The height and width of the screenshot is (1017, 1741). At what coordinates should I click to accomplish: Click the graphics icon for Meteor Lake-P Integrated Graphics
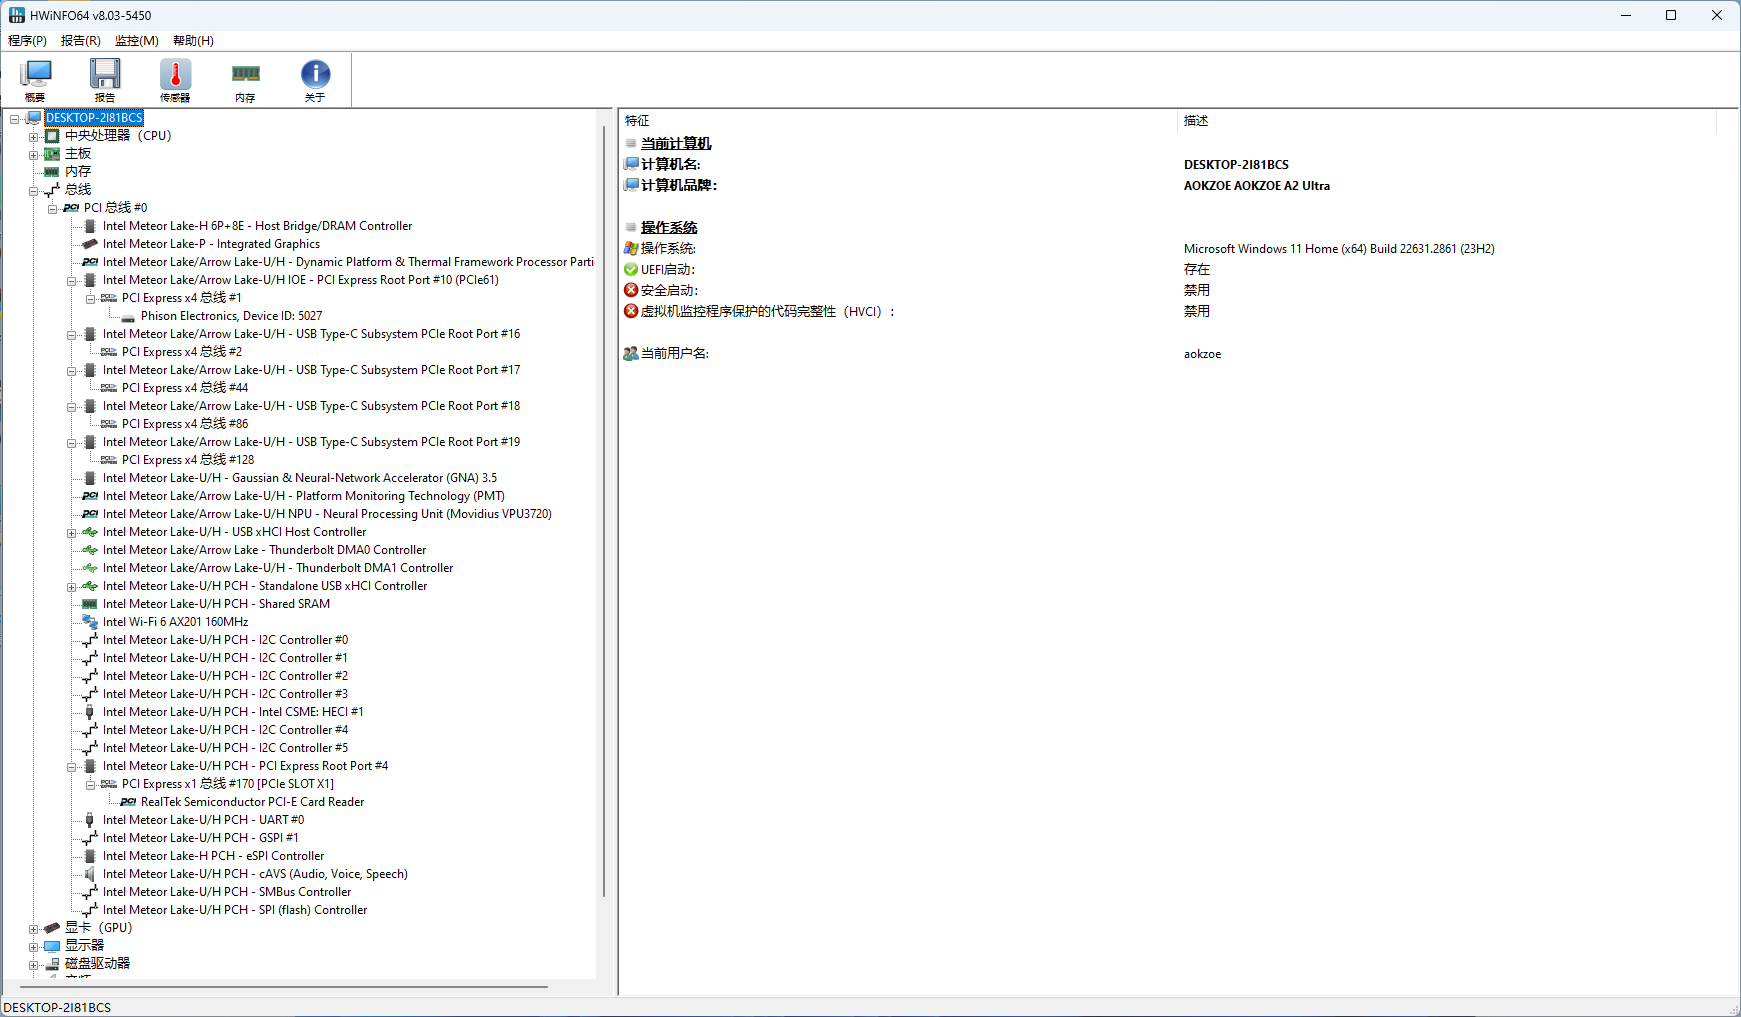pos(90,244)
